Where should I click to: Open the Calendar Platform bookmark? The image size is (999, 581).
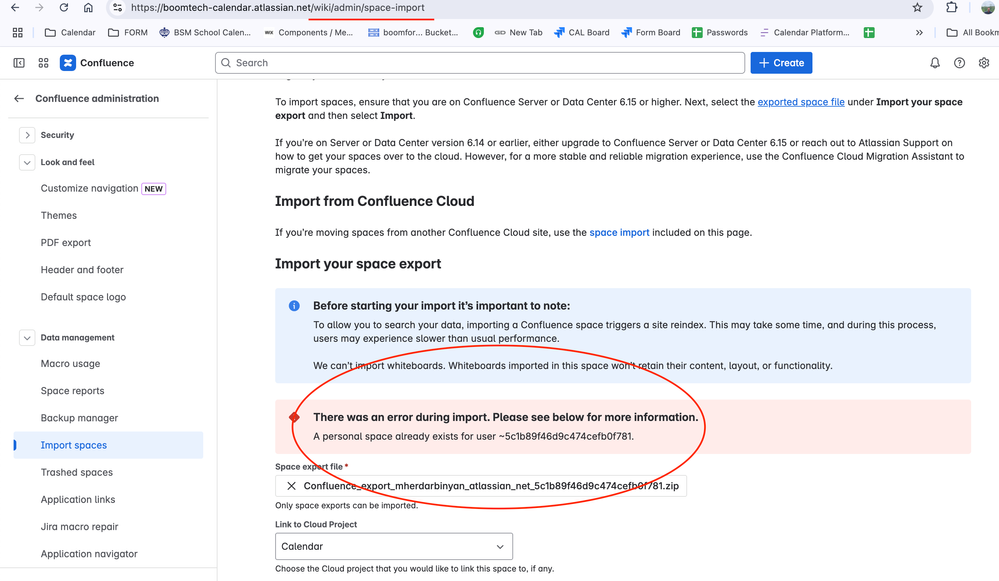click(x=805, y=32)
